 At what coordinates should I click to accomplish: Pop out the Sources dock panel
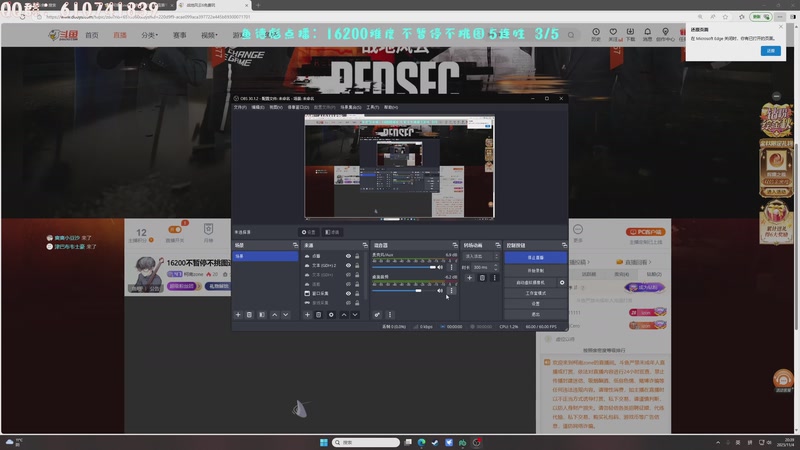365,245
